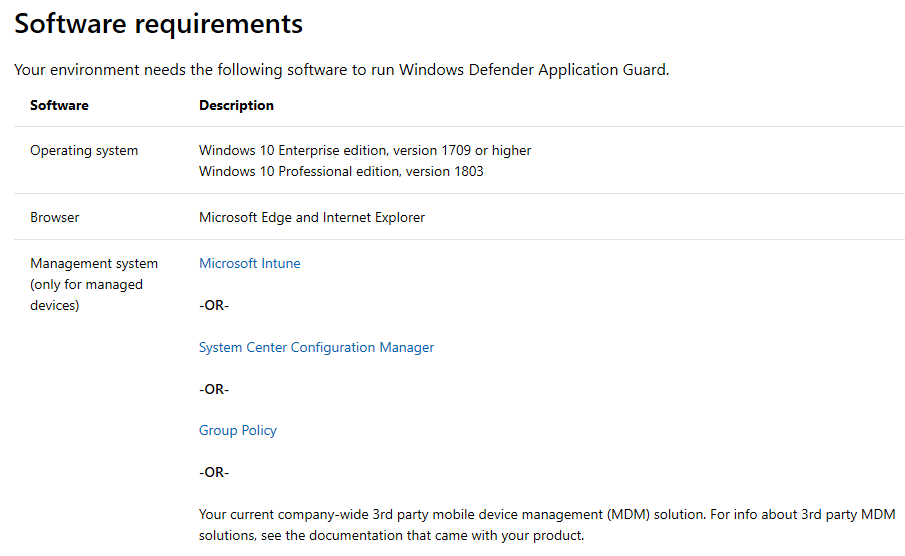905x556 pixels.
Task: Click the Software requirements heading
Action: point(158,24)
